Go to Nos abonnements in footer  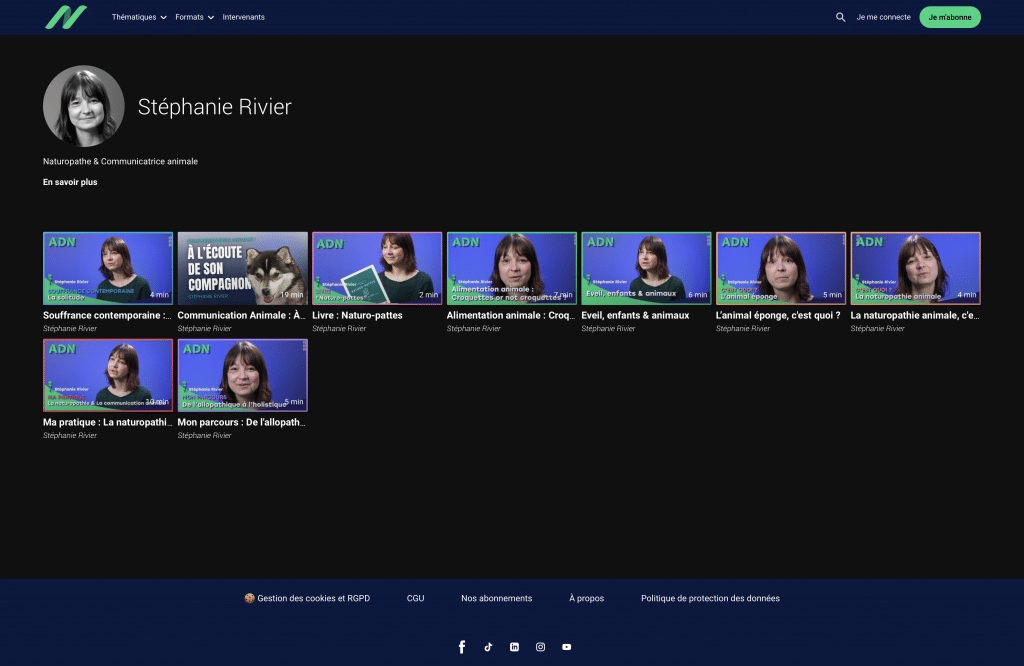(496, 598)
